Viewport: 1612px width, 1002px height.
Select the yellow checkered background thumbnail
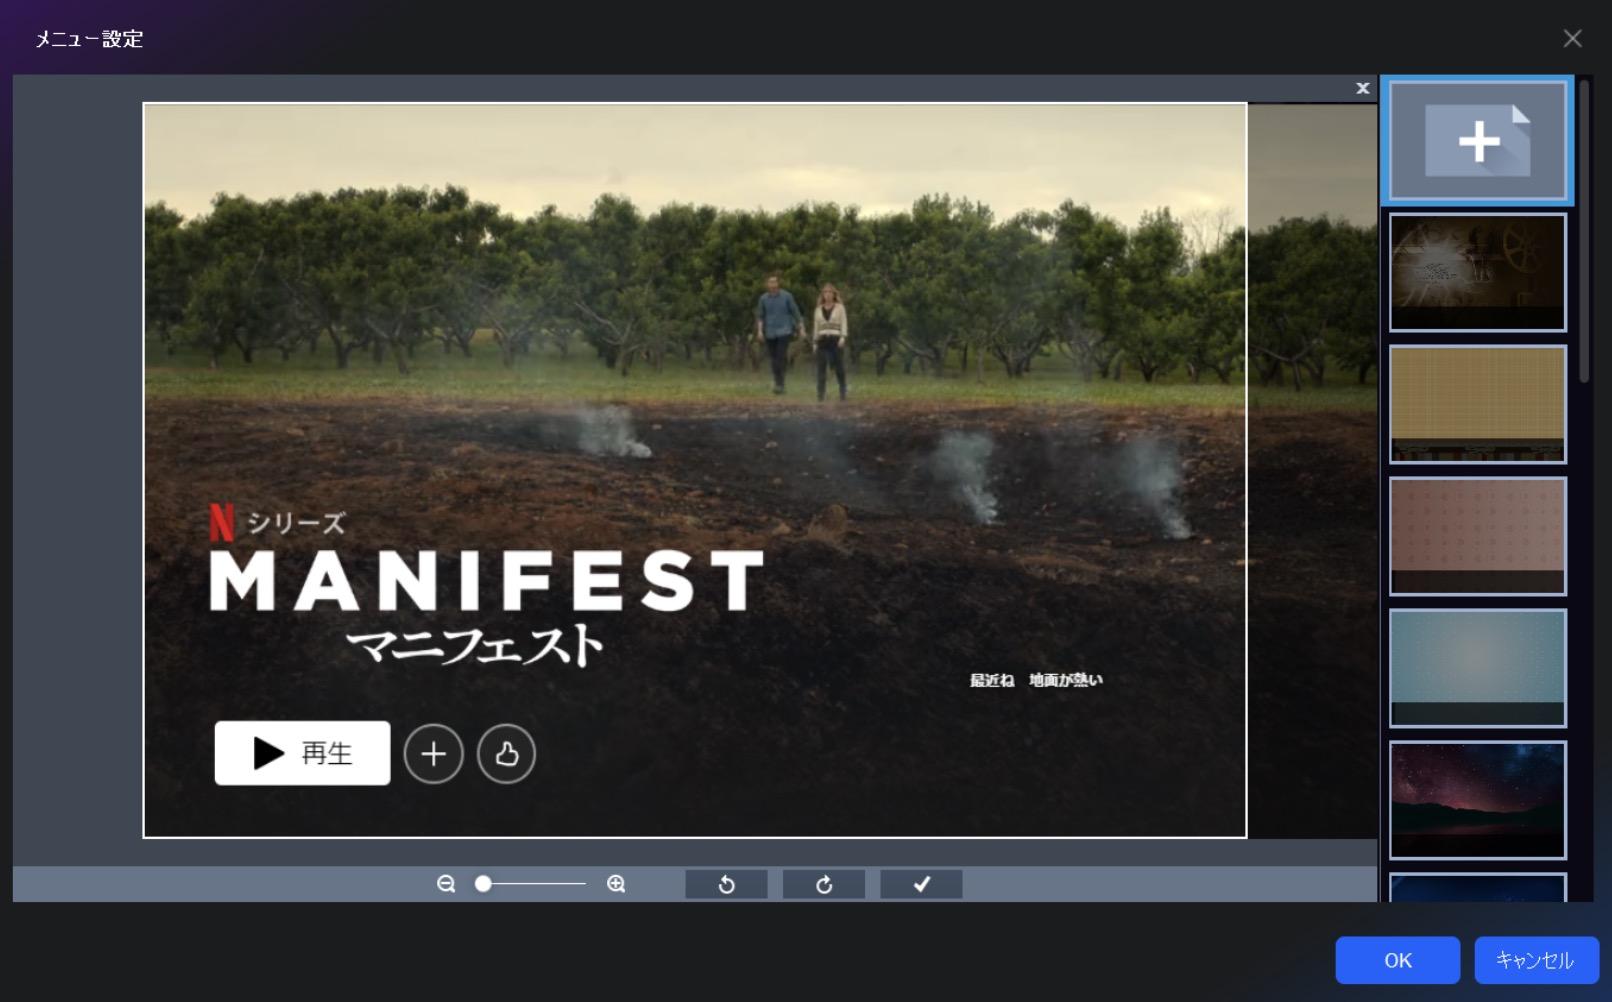click(x=1478, y=404)
